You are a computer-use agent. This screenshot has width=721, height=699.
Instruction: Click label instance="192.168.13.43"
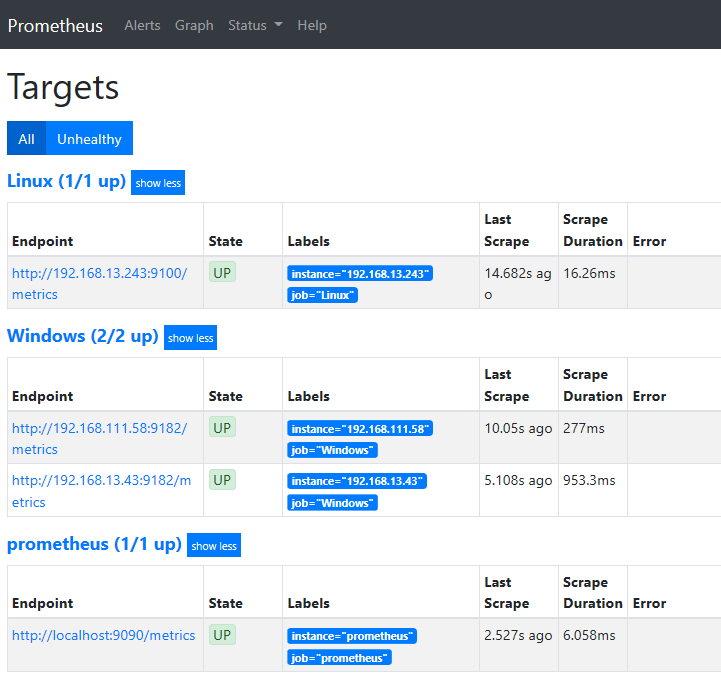pos(357,481)
